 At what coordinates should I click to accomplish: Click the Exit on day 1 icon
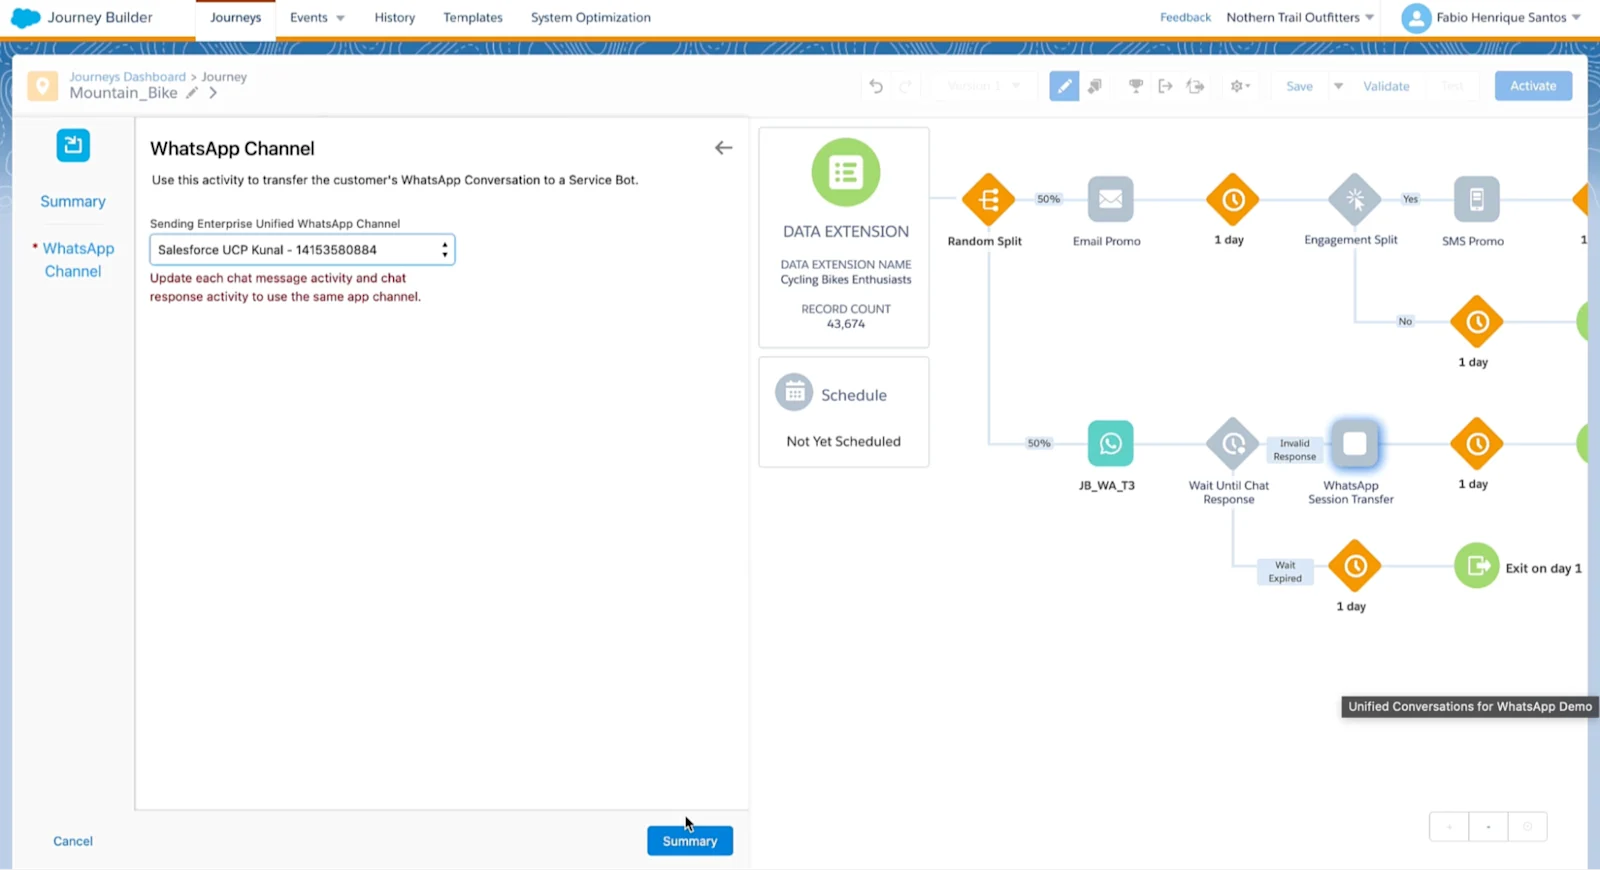[1476, 566]
